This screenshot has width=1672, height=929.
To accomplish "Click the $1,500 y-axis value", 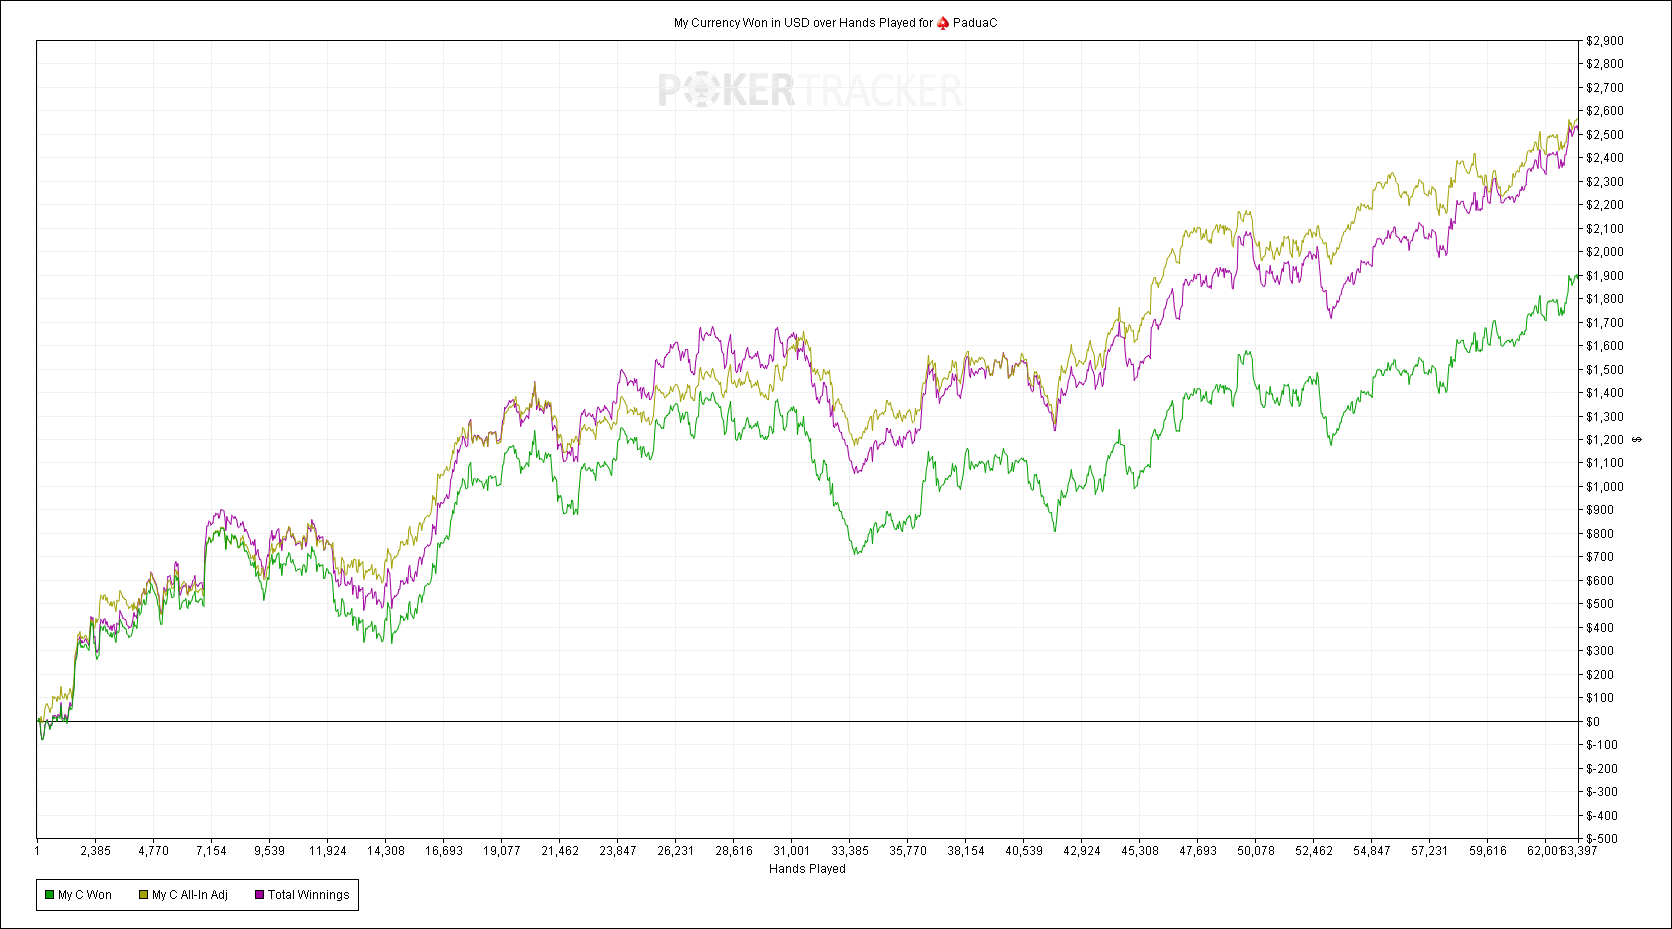I will (x=1605, y=370).
